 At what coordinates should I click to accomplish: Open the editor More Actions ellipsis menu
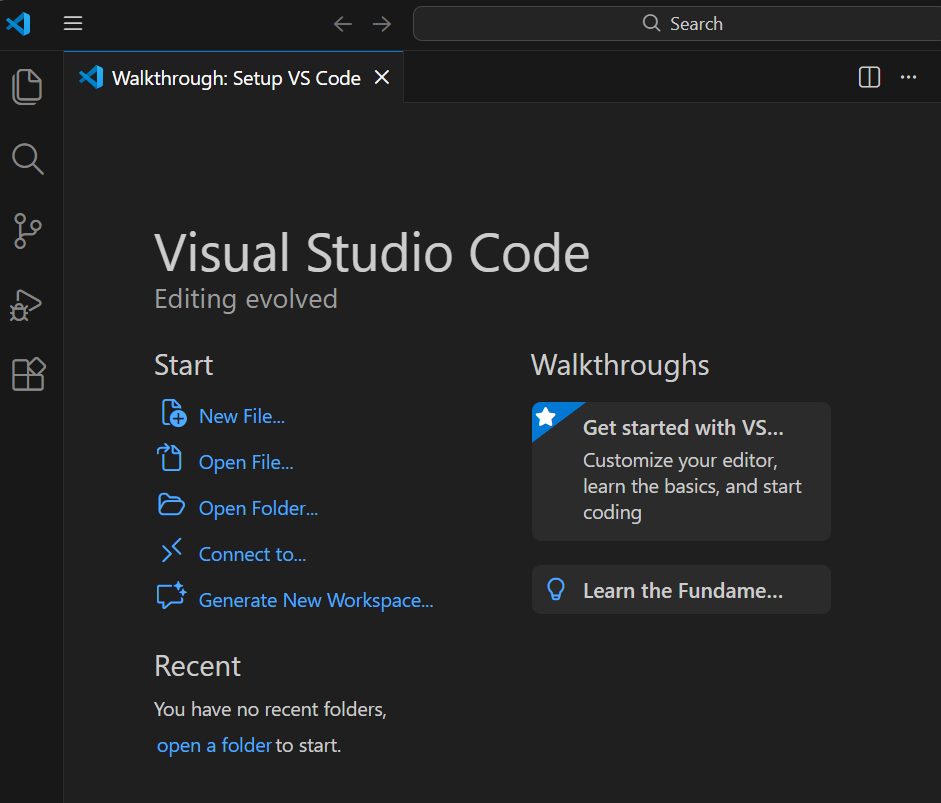(908, 78)
